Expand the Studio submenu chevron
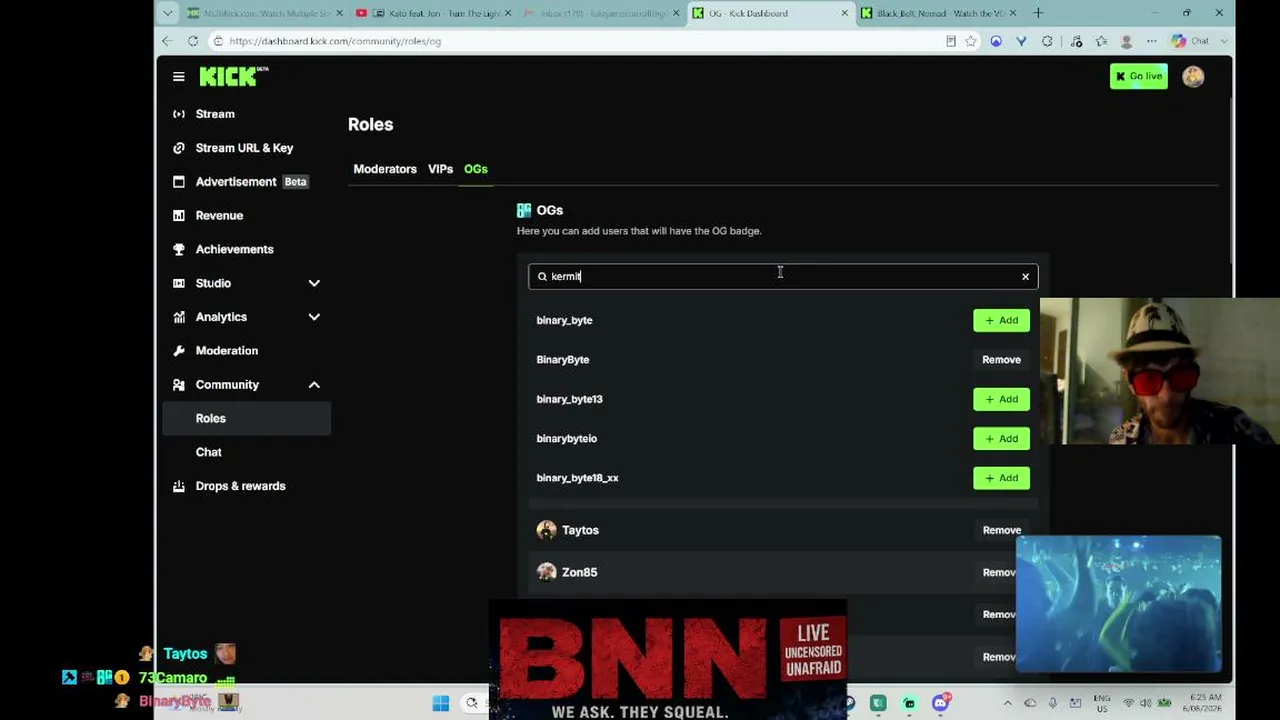 [314, 283]
